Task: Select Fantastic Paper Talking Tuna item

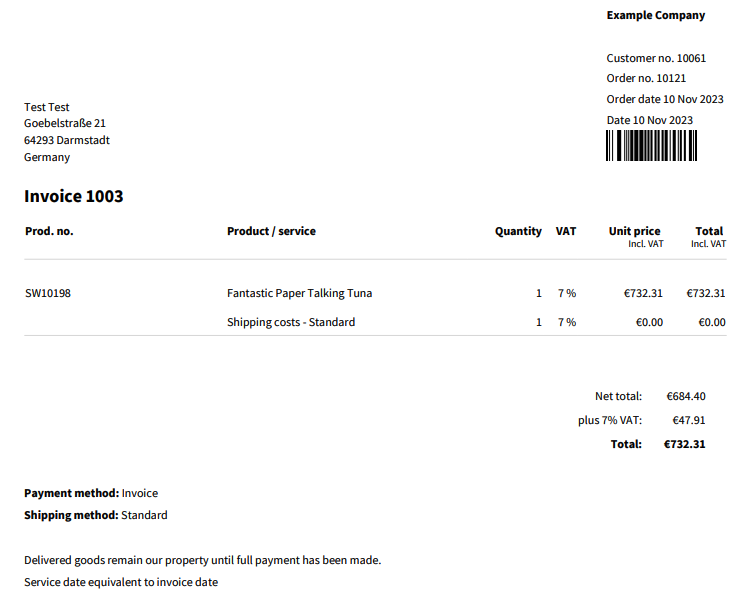Action: [x=299, y=293]
